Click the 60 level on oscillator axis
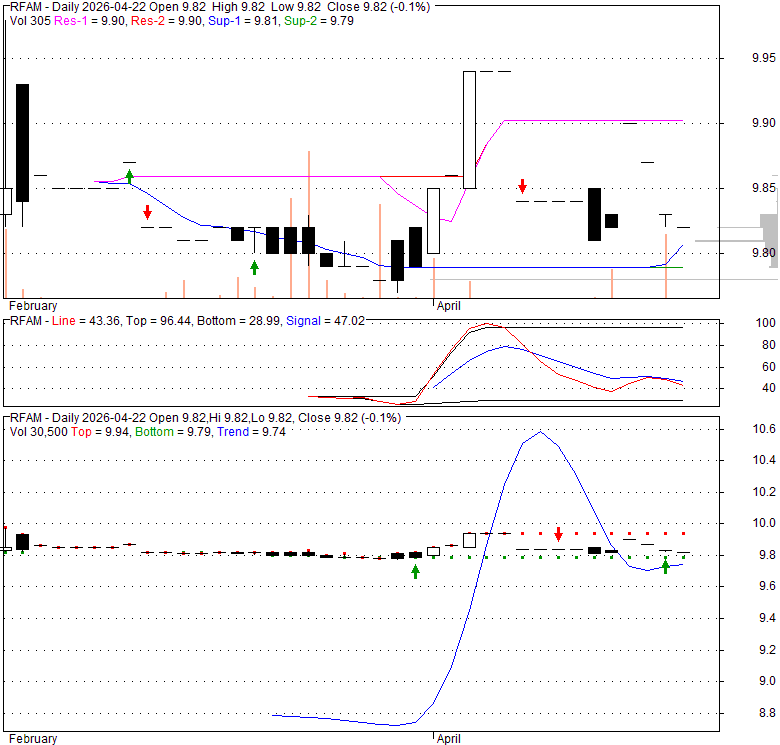 [769, 367]
